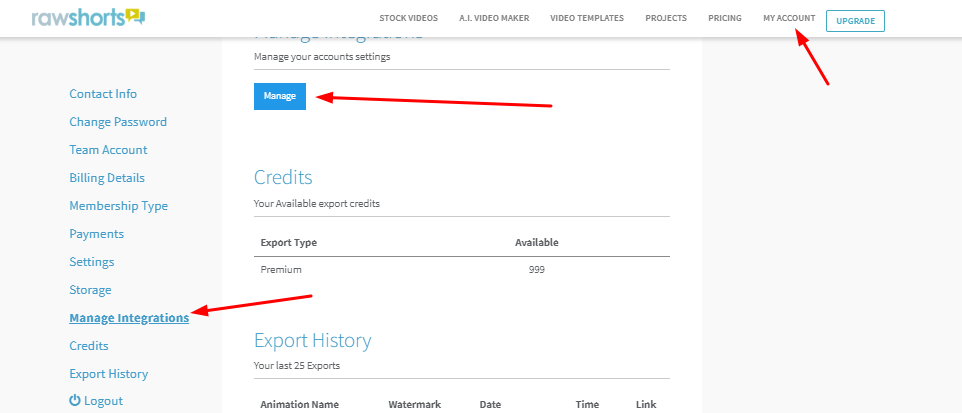This screenshot has width=962, height=413.
Task: Click the Time column header
Action: pos(587,404)
